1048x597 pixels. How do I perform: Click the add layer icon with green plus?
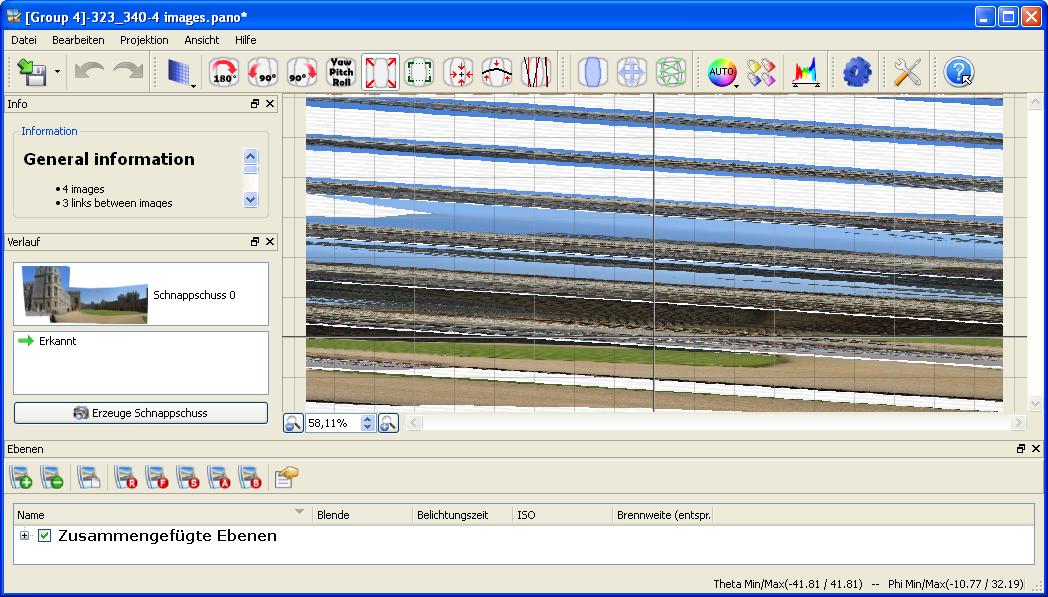pos(21,478)
